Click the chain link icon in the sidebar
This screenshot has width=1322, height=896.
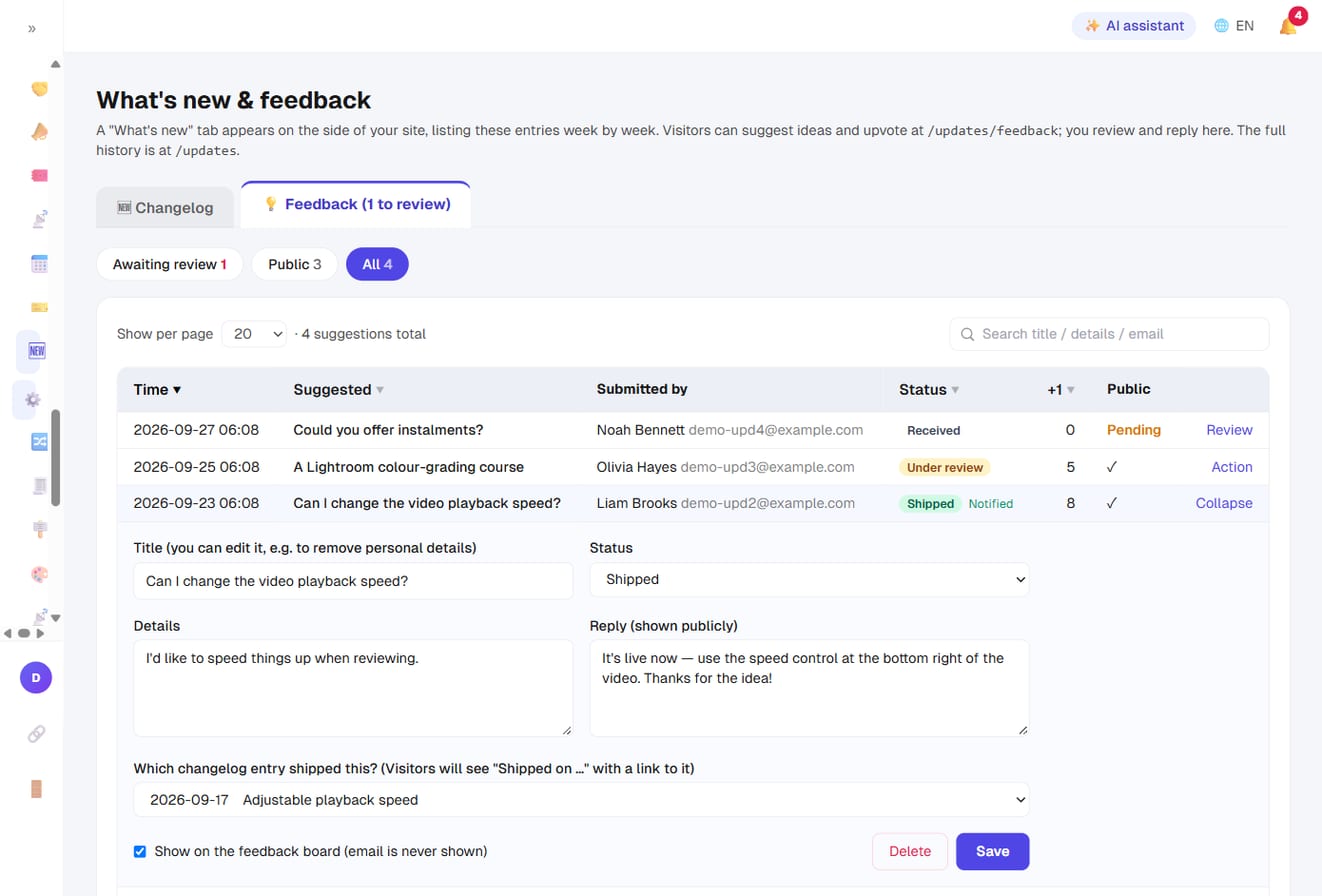tap(36, 734)
